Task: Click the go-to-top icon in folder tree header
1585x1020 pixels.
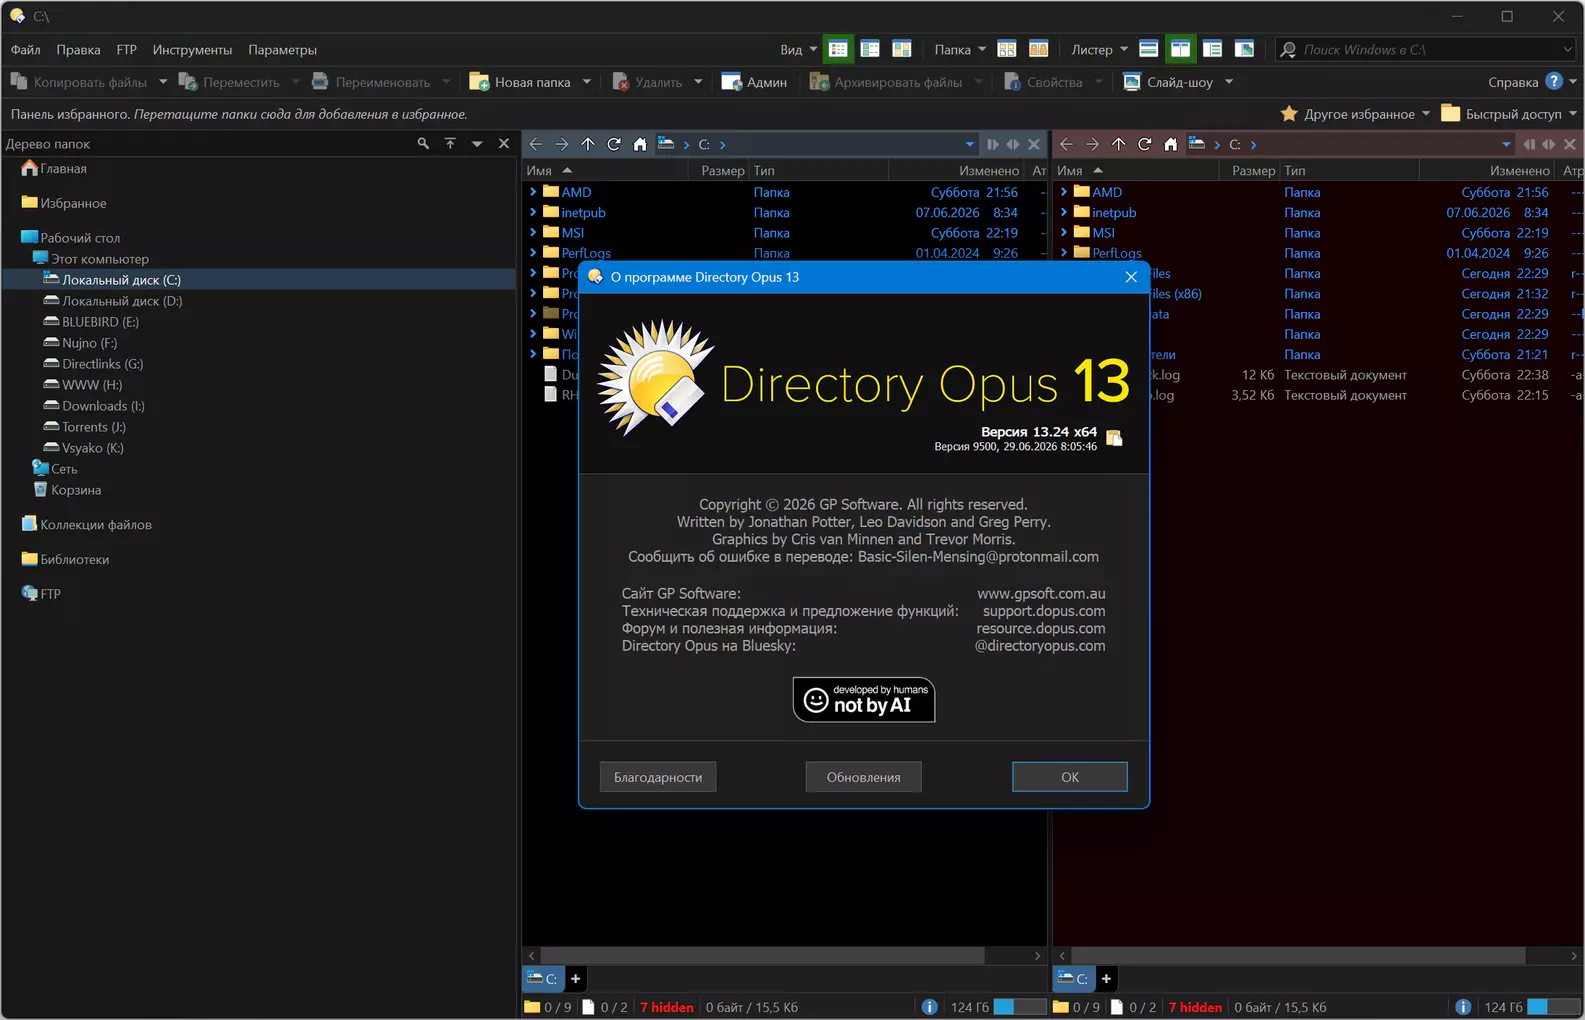Action: [450, 144]
